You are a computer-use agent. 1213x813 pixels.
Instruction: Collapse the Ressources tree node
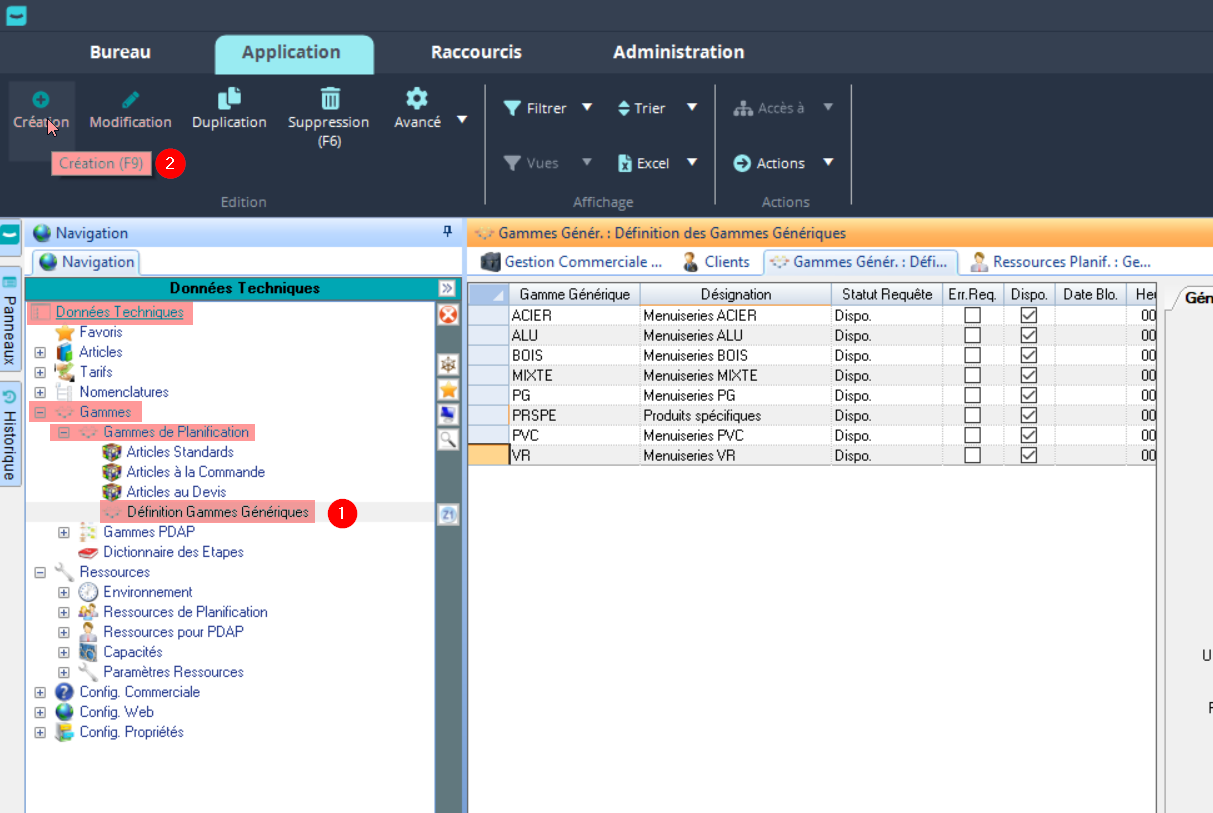[x=40, y=572]
